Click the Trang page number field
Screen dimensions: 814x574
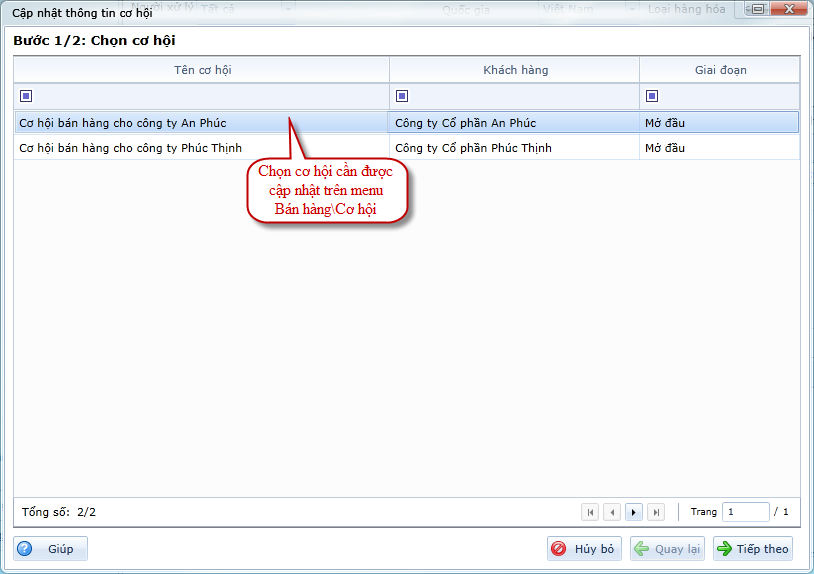point(745,512)
